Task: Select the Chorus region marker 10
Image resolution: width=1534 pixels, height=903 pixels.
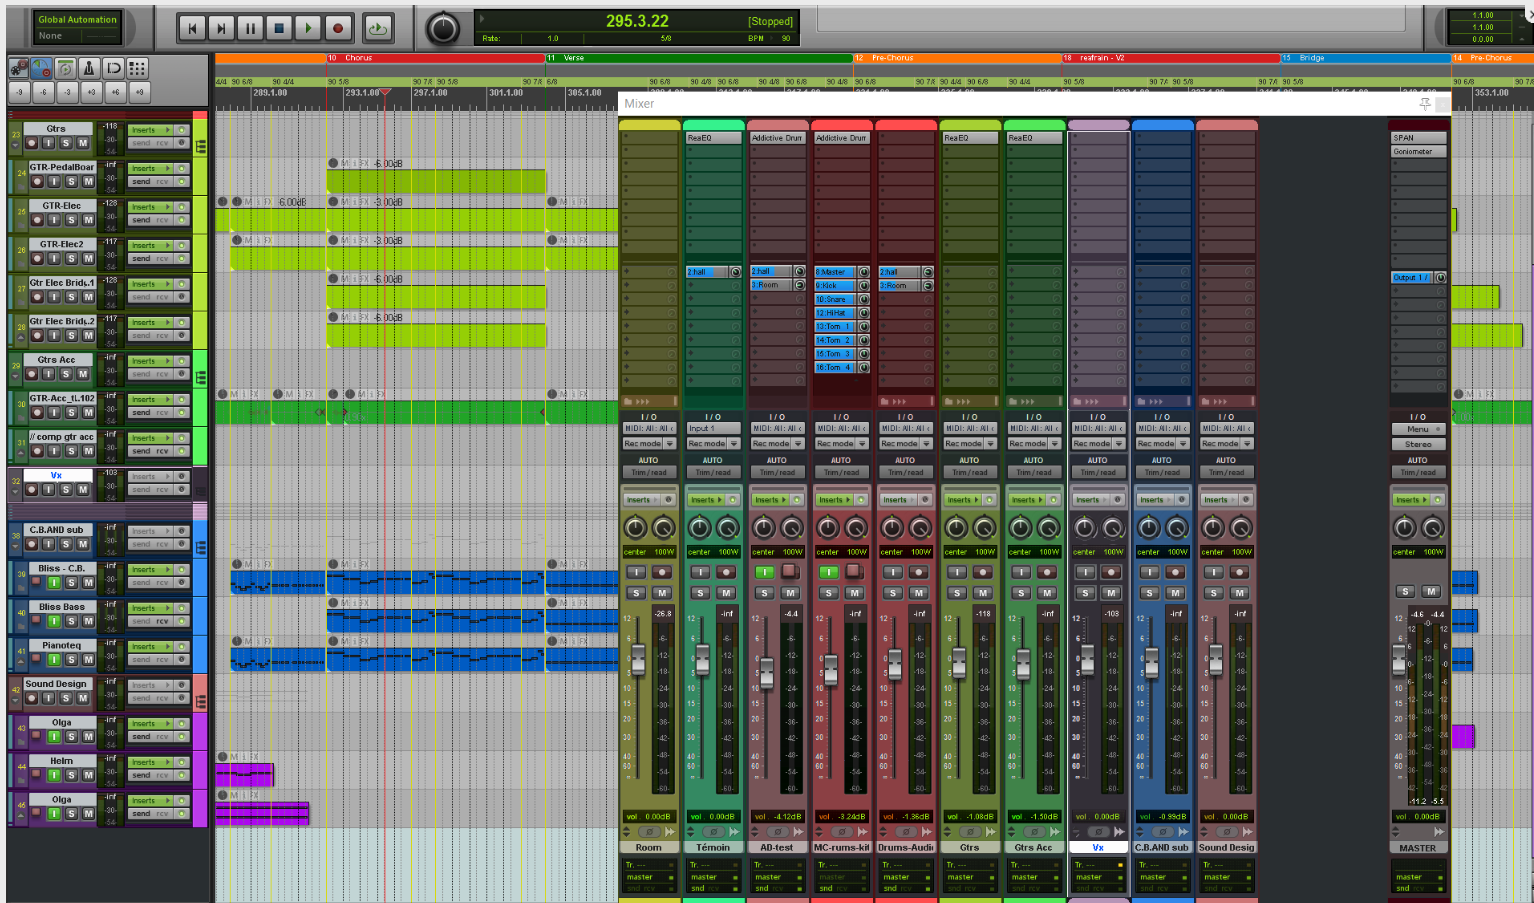Action: (436, 58)
